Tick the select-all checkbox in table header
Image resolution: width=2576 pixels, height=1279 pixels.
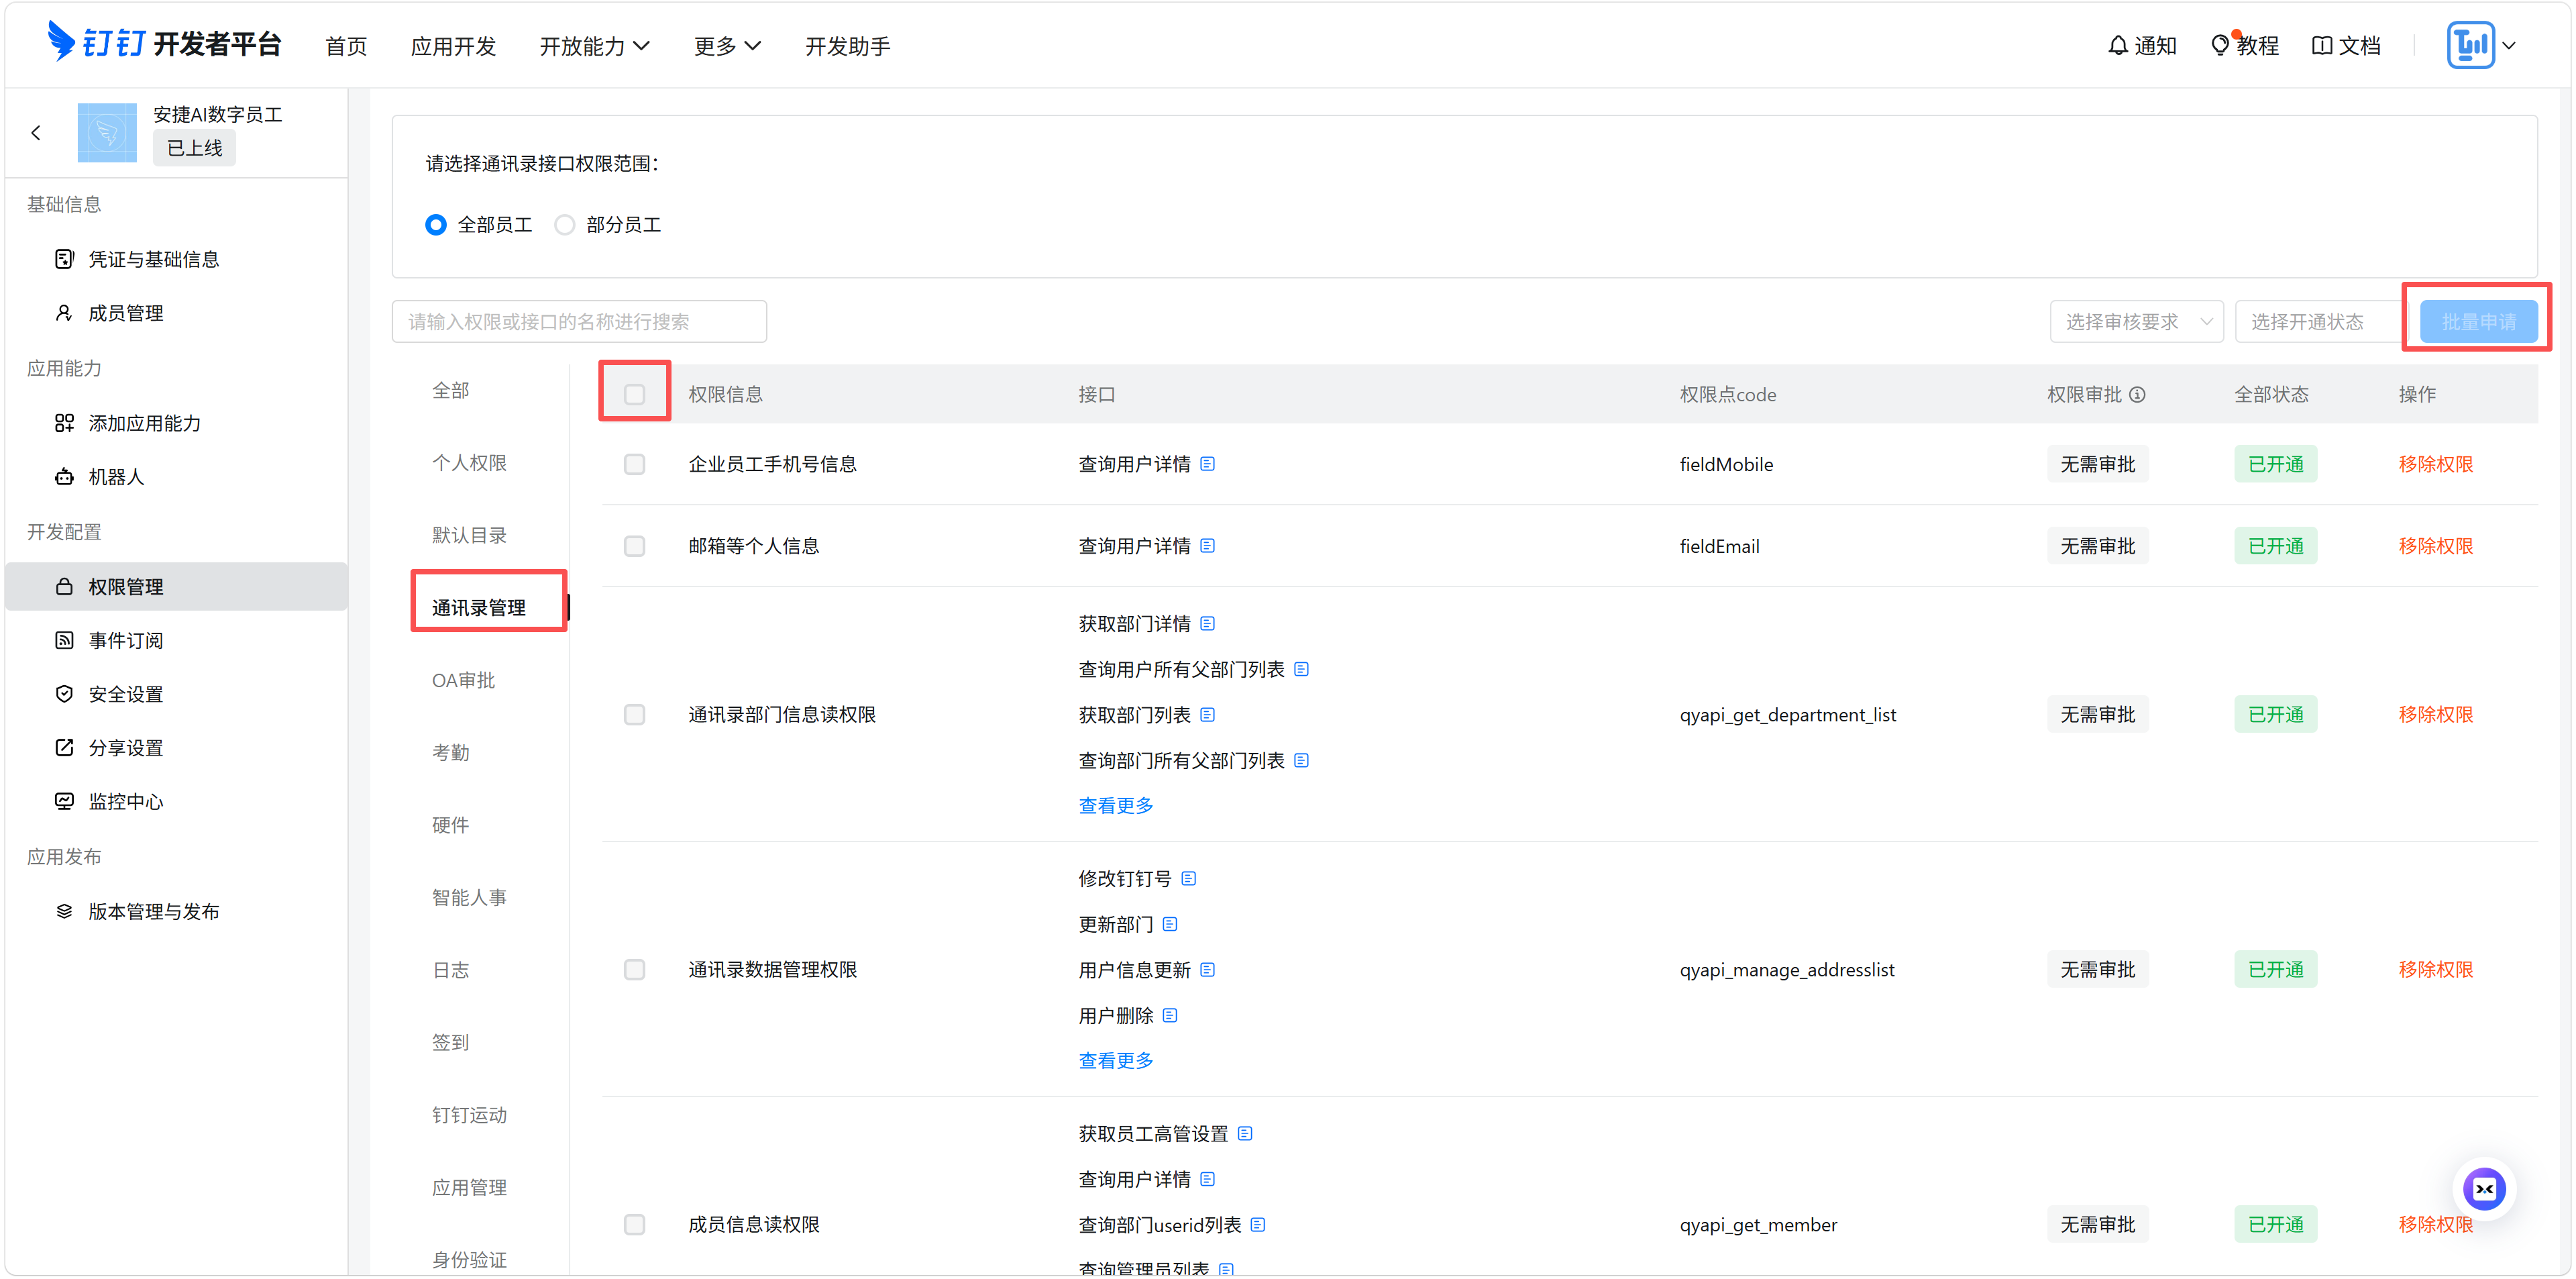pos(635,394)
